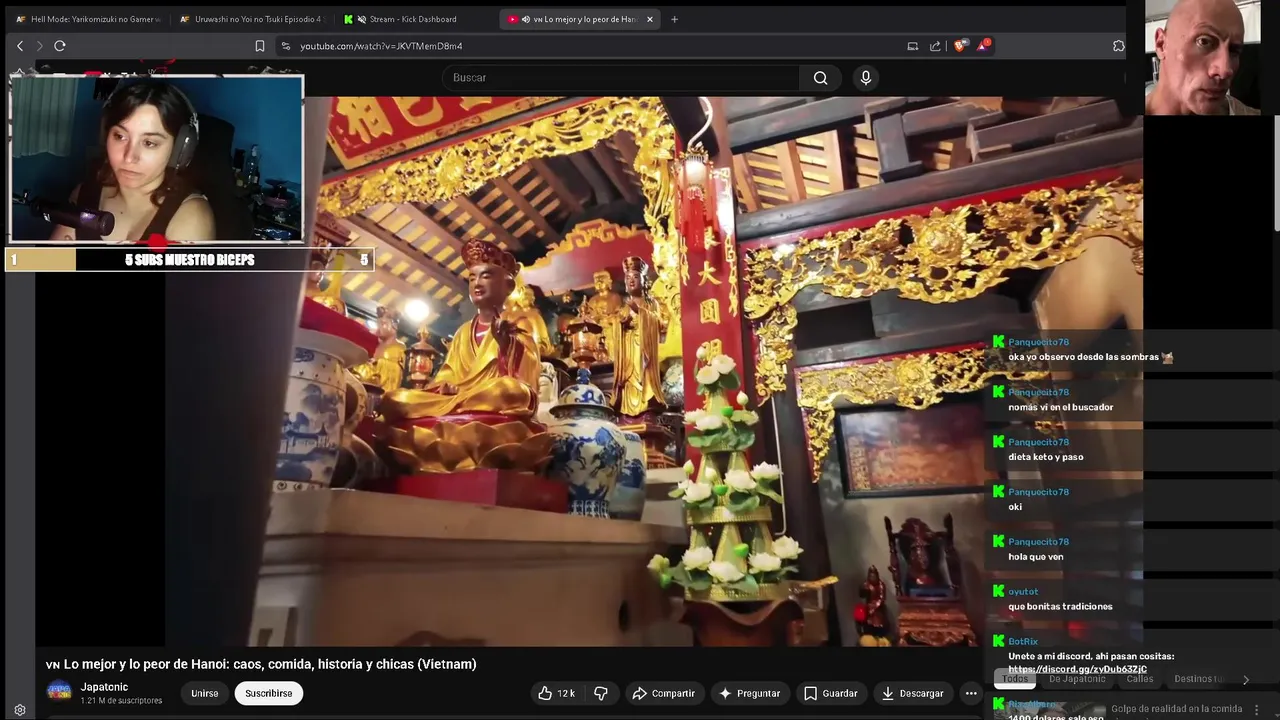
Task: Click chat message 'dieta keto y paso'
Action: pyautogui.click(x=1046, y=457)
